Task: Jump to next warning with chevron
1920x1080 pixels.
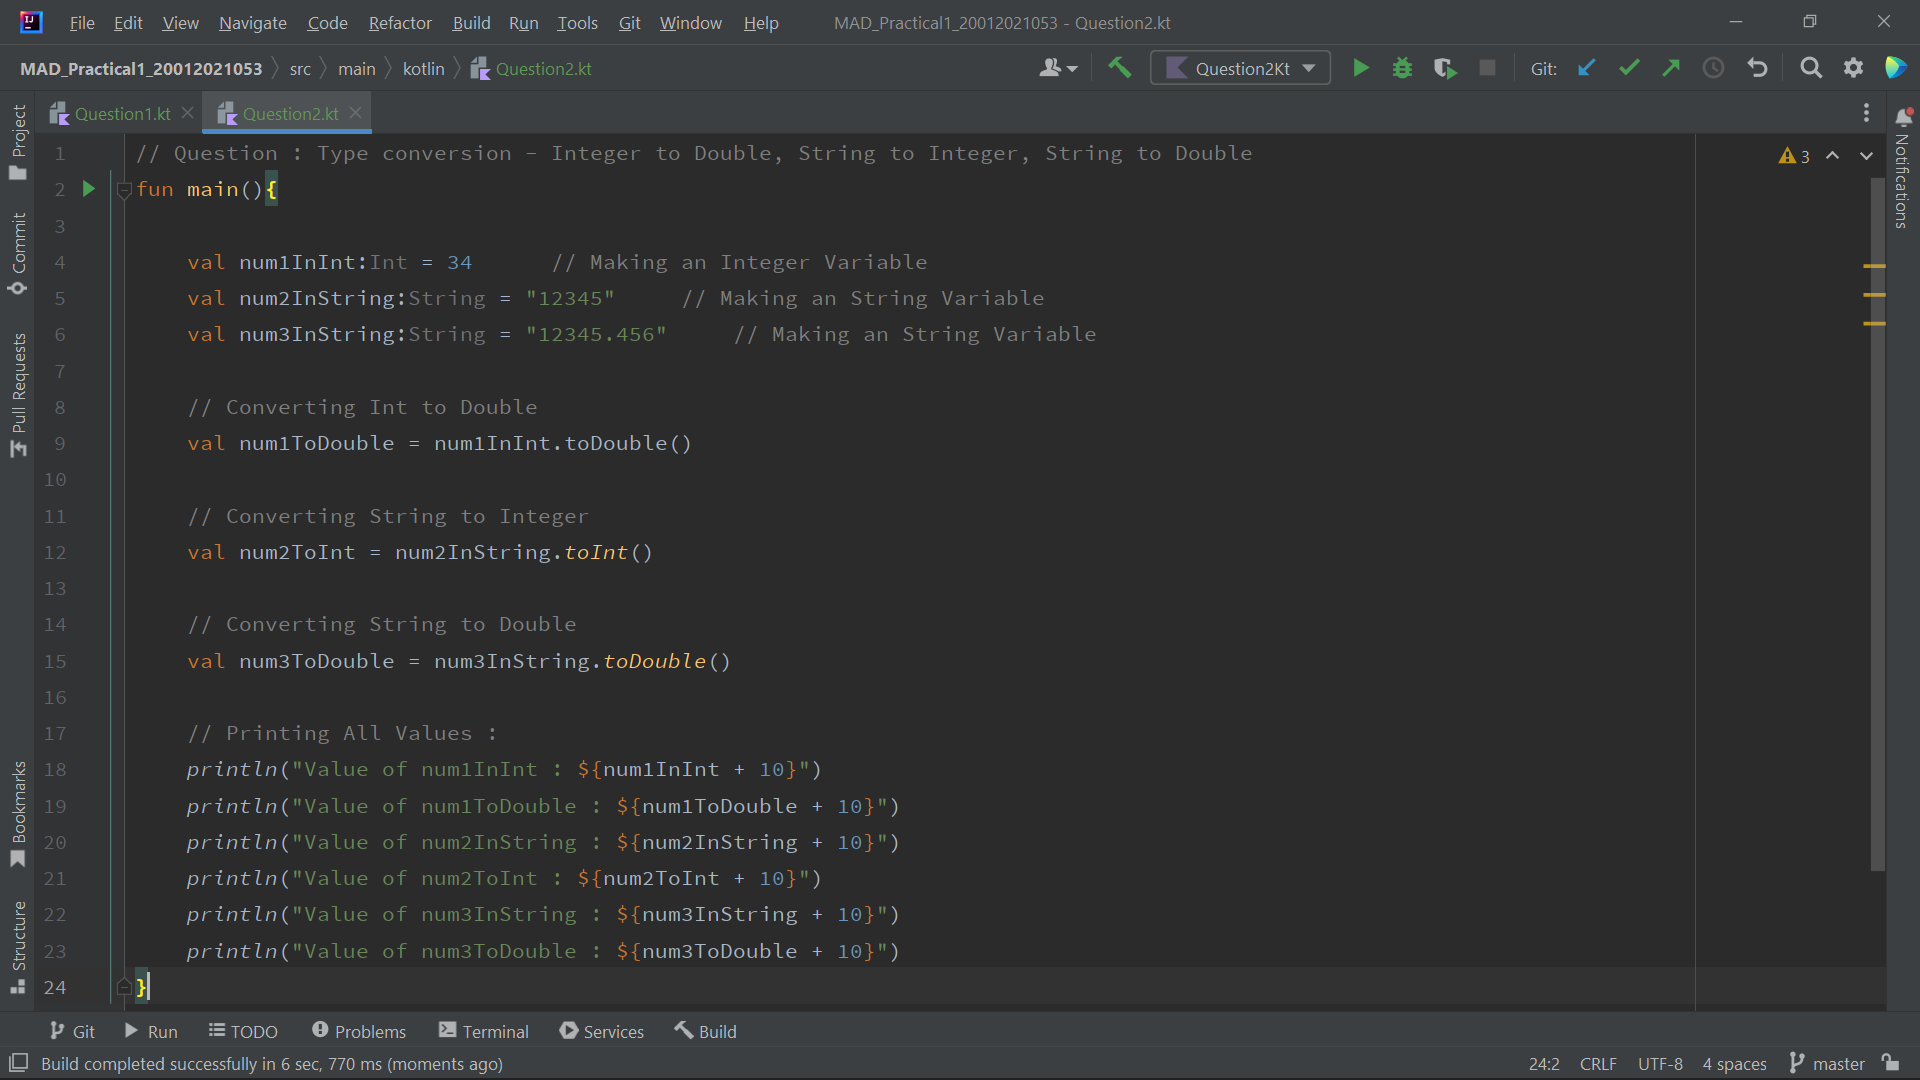Action: (1865, 156)
